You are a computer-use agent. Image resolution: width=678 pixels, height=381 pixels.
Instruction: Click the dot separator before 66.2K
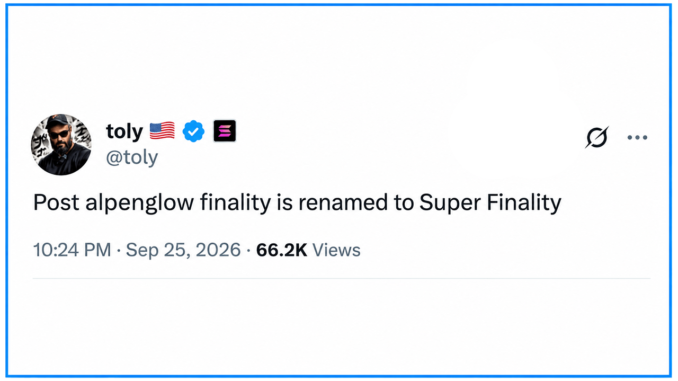click(x=249, y=250)
